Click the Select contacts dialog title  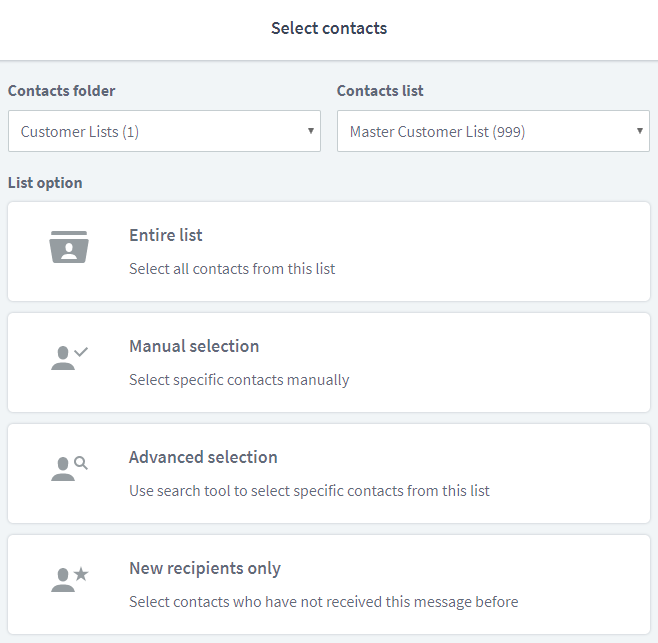pos(329,28)
